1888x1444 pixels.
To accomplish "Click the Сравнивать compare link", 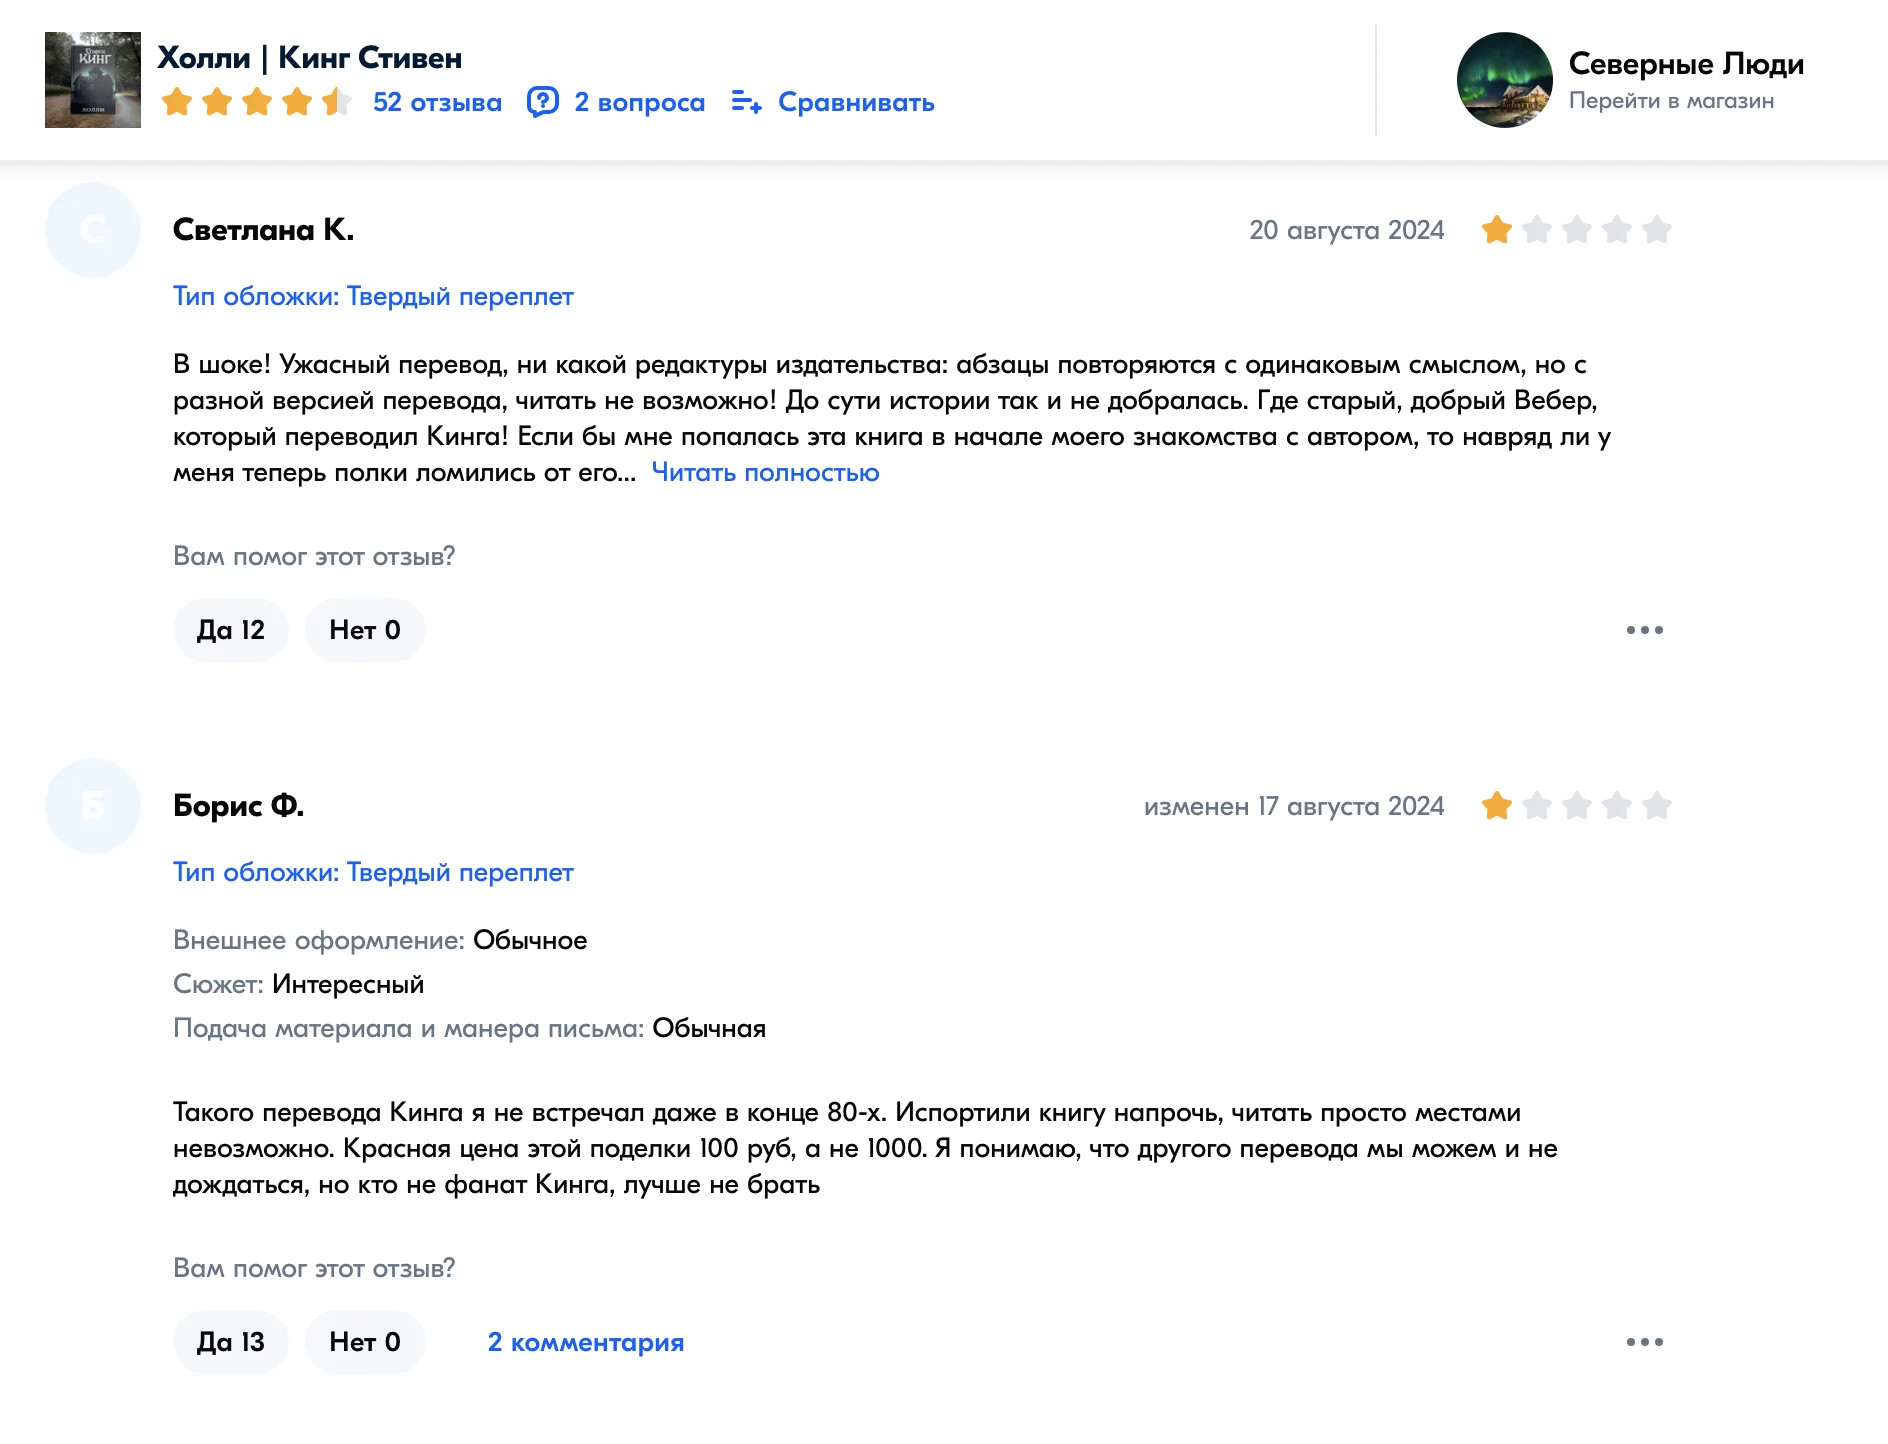I will coord(856,102).
